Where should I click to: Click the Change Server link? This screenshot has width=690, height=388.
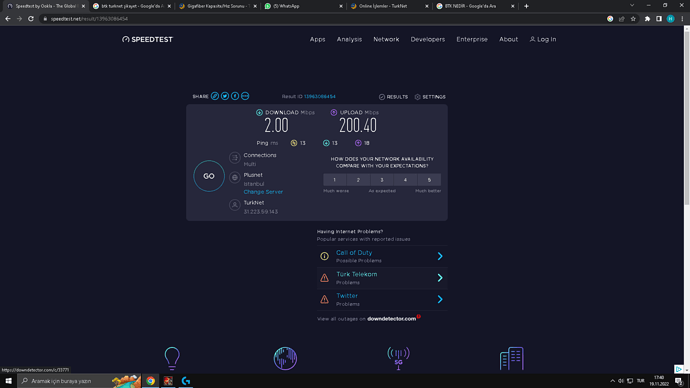pyautogui.click(x=263, y=192)
